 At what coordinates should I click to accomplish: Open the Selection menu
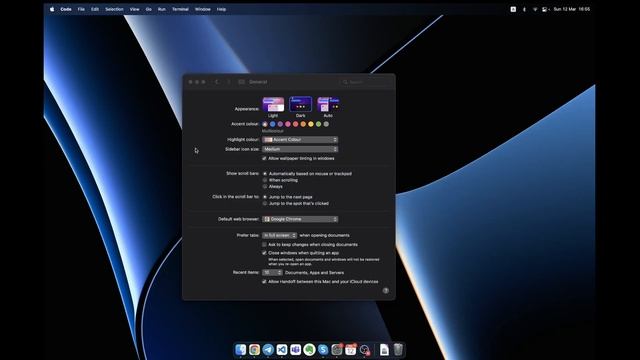pyautogui.click(x=114, y=9)
